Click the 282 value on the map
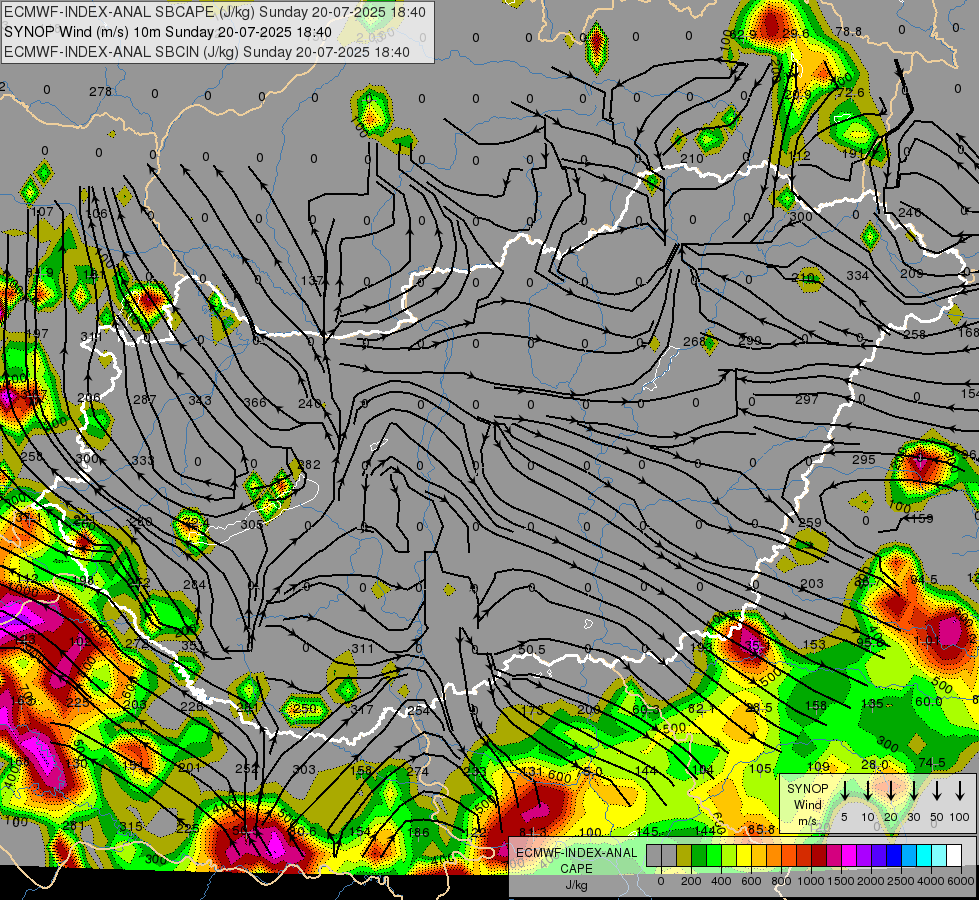 (x=309, y=465)
